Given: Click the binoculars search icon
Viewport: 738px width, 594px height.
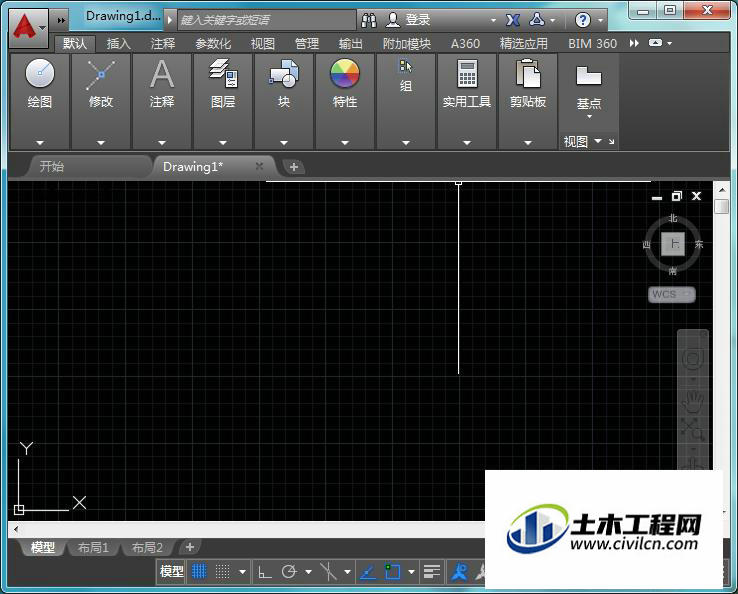Looking at the screenshot, I should click(369, 20).
